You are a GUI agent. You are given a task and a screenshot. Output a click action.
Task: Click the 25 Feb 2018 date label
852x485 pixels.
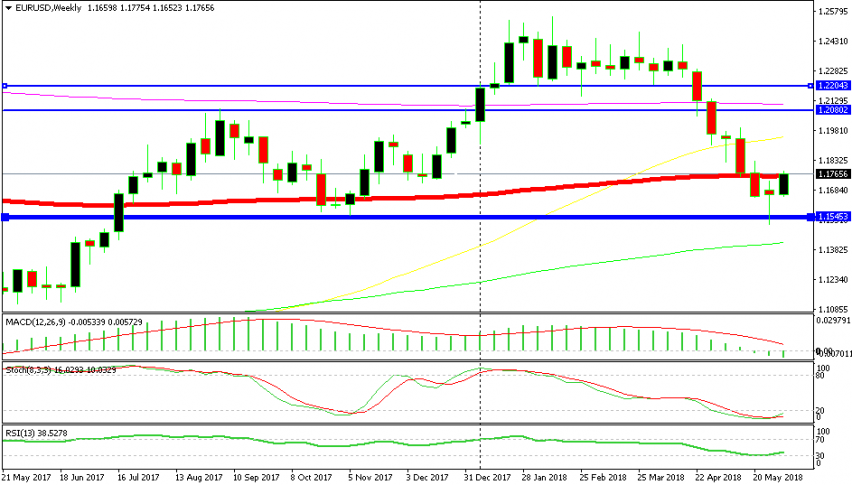click(603, 477)
